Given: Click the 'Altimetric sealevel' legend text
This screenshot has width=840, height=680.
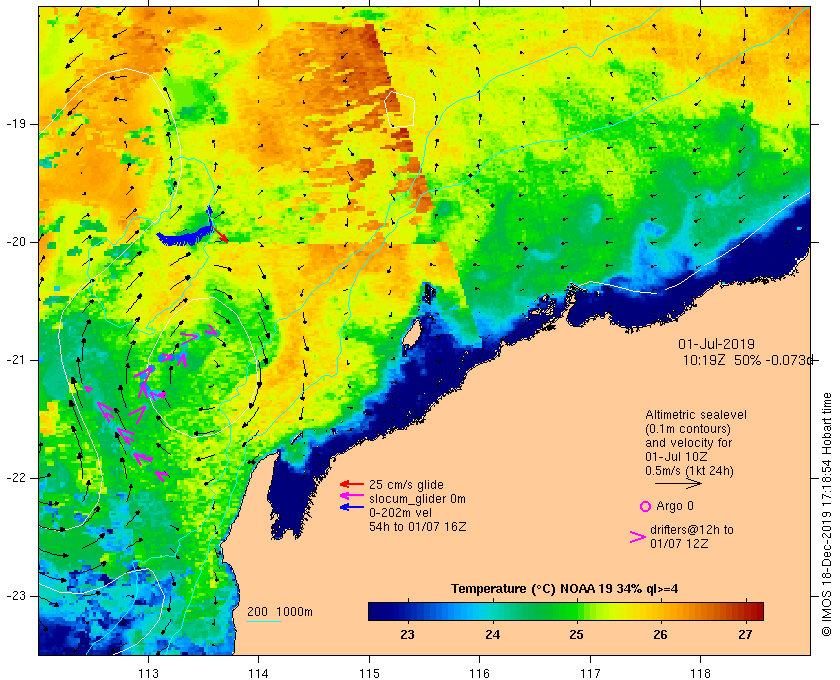Looking at the screenshot, I should click(695, 415).
